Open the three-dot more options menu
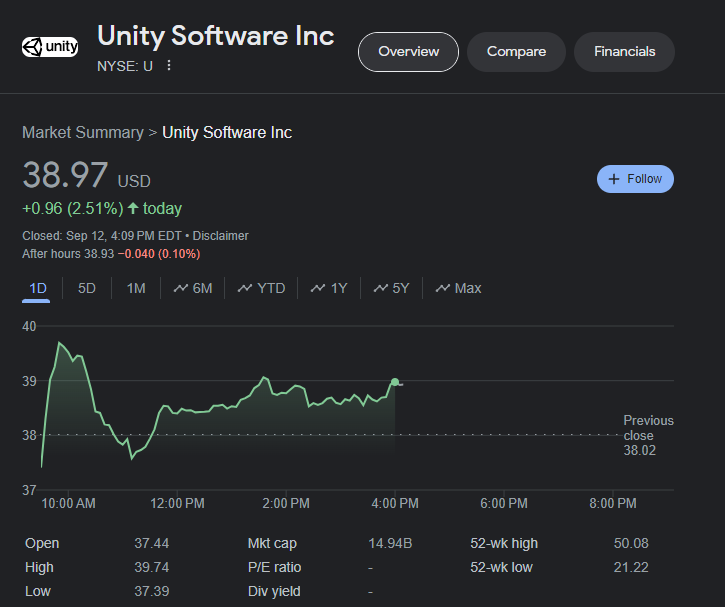Viewport: 725px width, 607px height. click(x=169, y=66)
